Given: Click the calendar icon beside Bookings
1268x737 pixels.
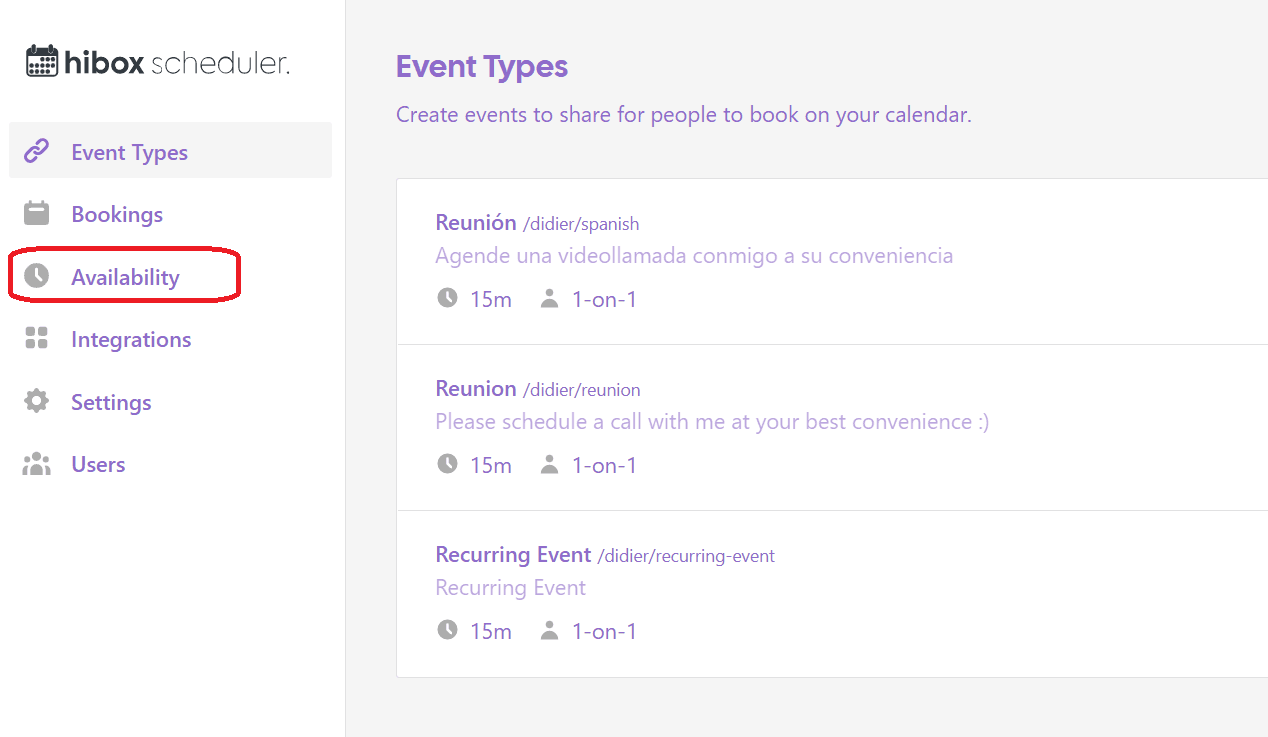Looking at the screenshot, I should point(37,214).
